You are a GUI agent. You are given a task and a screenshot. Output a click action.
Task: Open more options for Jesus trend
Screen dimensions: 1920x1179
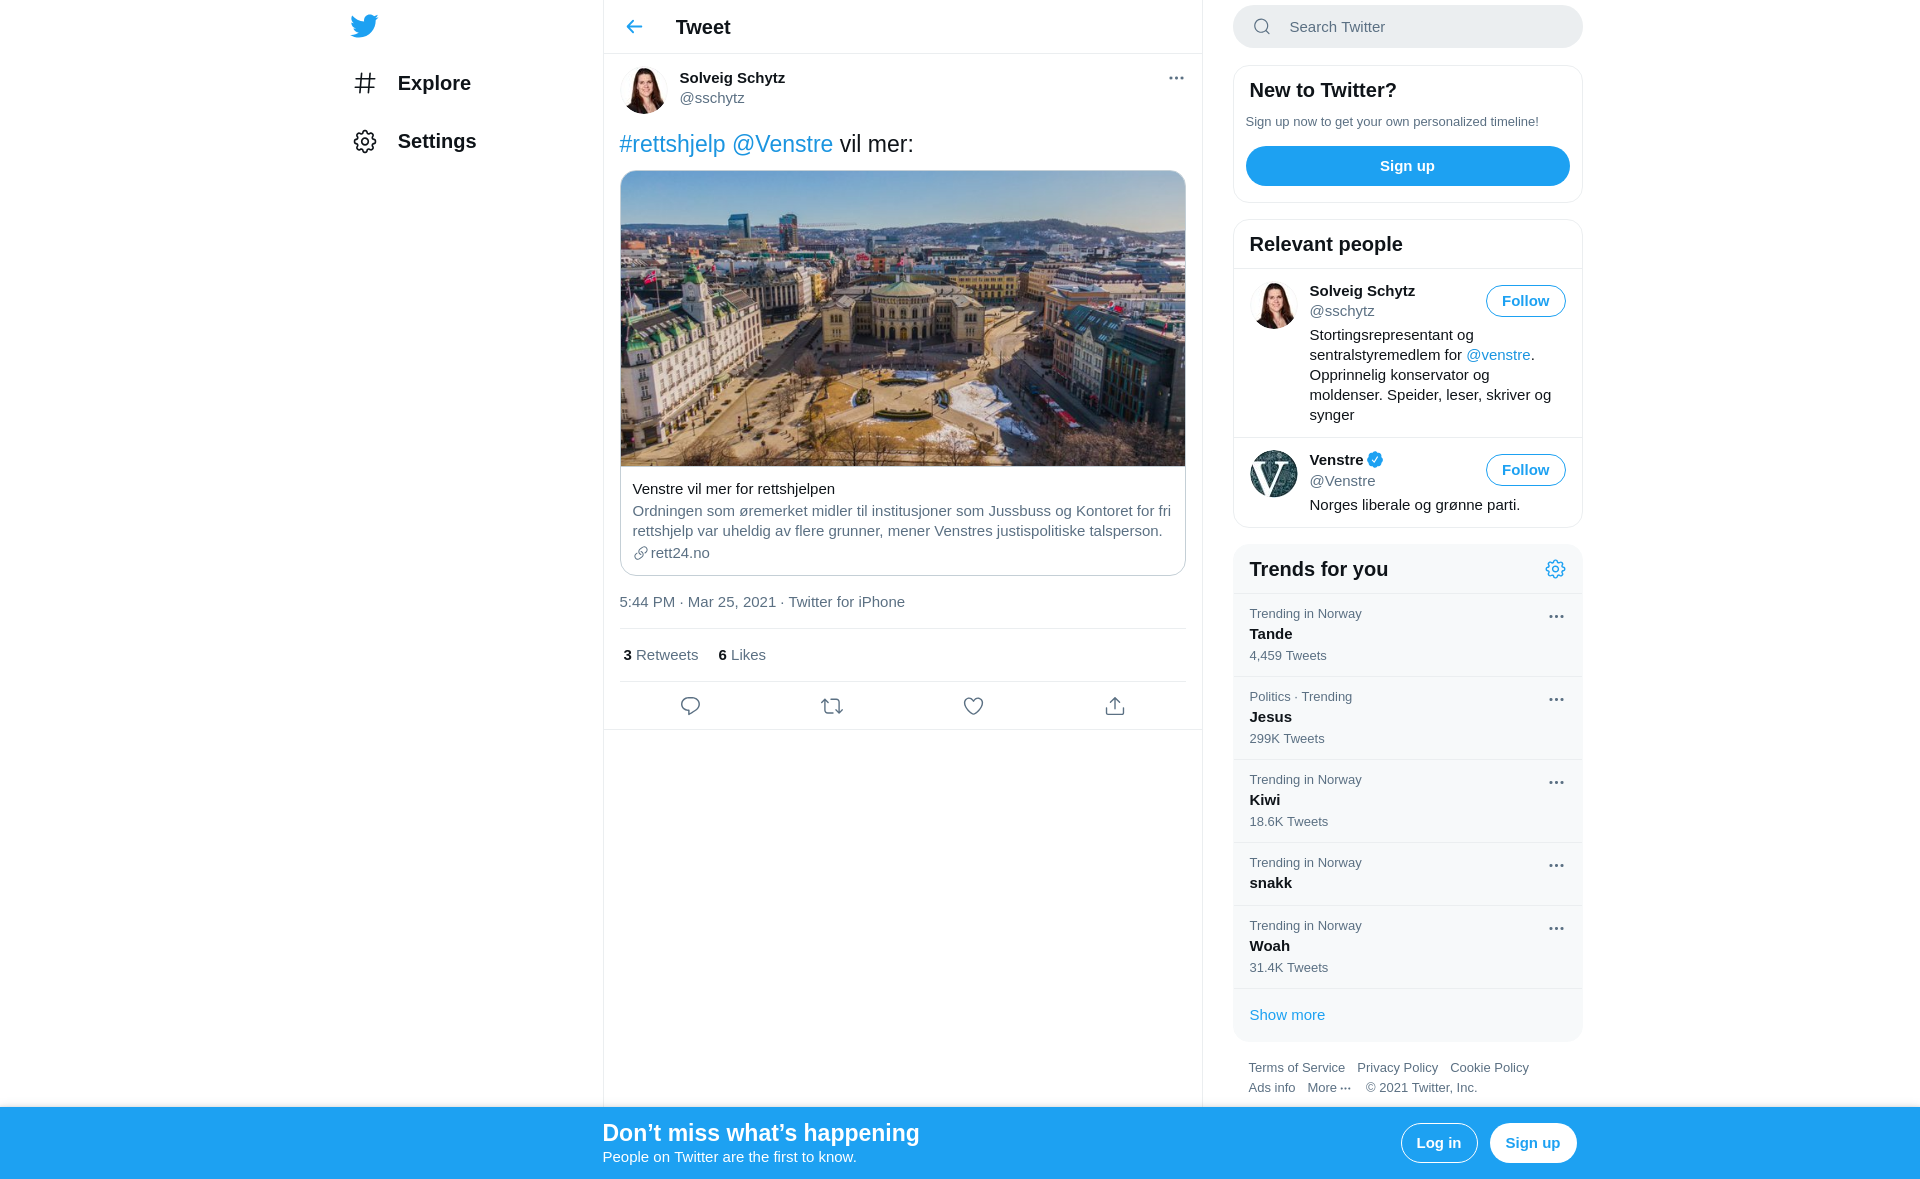pyautogui.click(x=1556, y=700)
